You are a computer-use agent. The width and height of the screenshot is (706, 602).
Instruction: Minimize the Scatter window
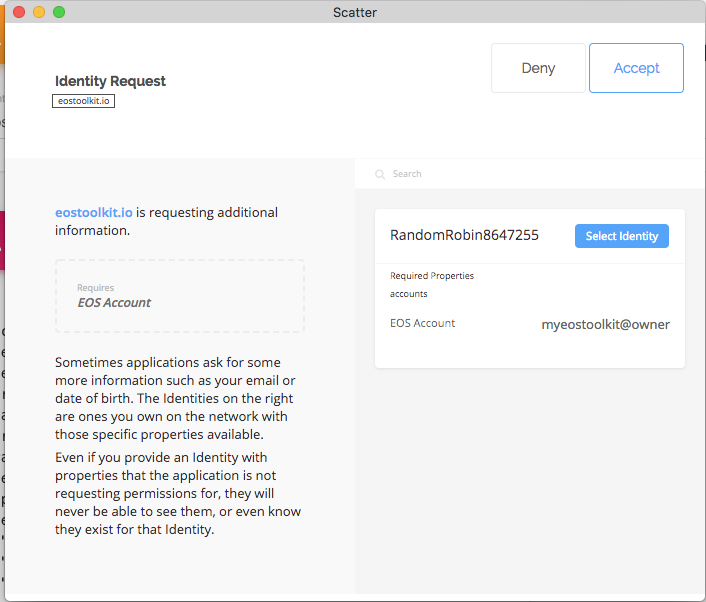39,12
